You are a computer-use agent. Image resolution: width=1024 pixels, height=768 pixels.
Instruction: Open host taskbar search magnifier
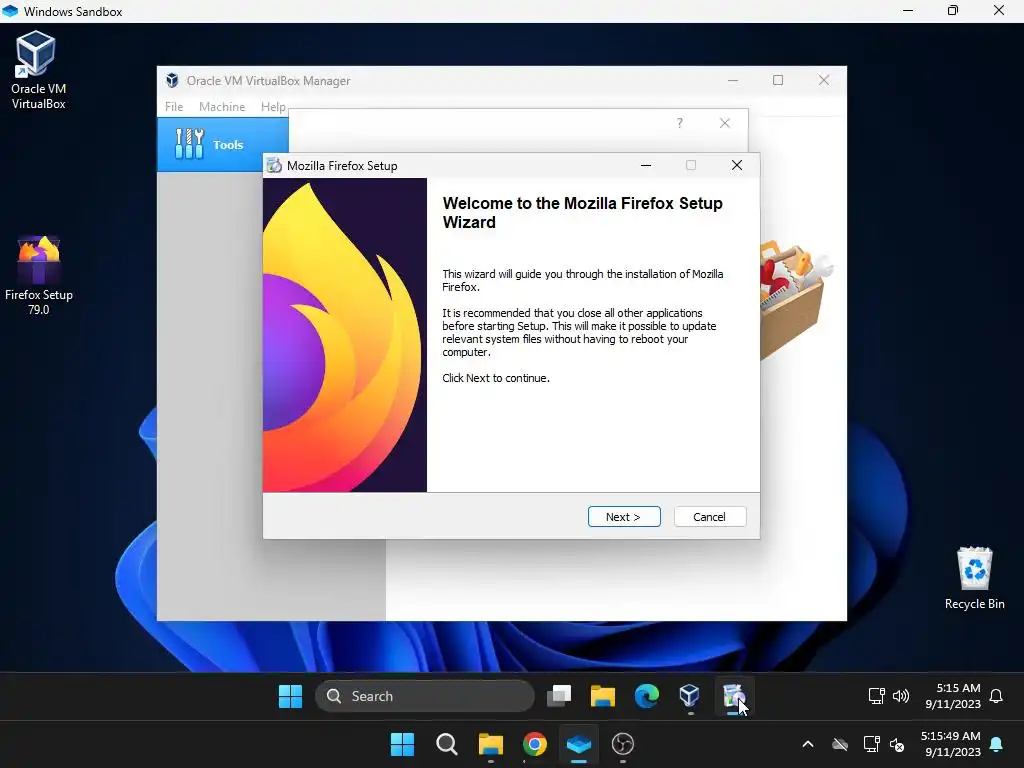pos(447,744)
